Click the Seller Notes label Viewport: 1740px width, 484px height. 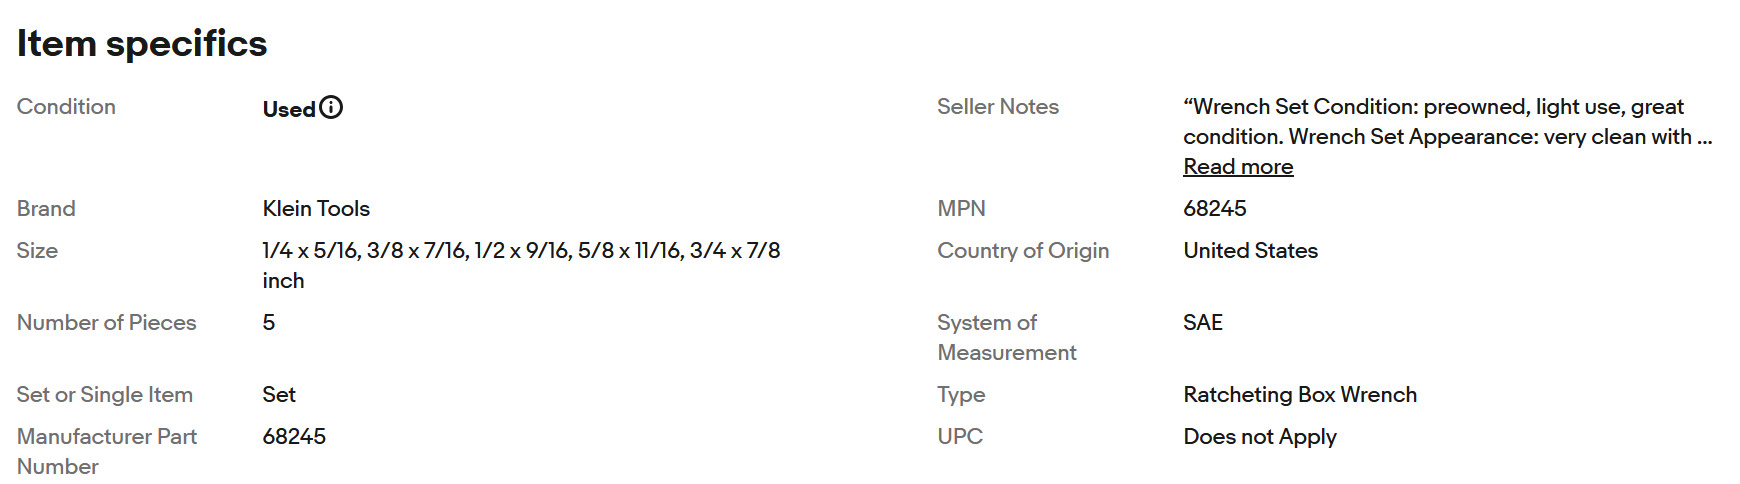click(x=997, y=107)
